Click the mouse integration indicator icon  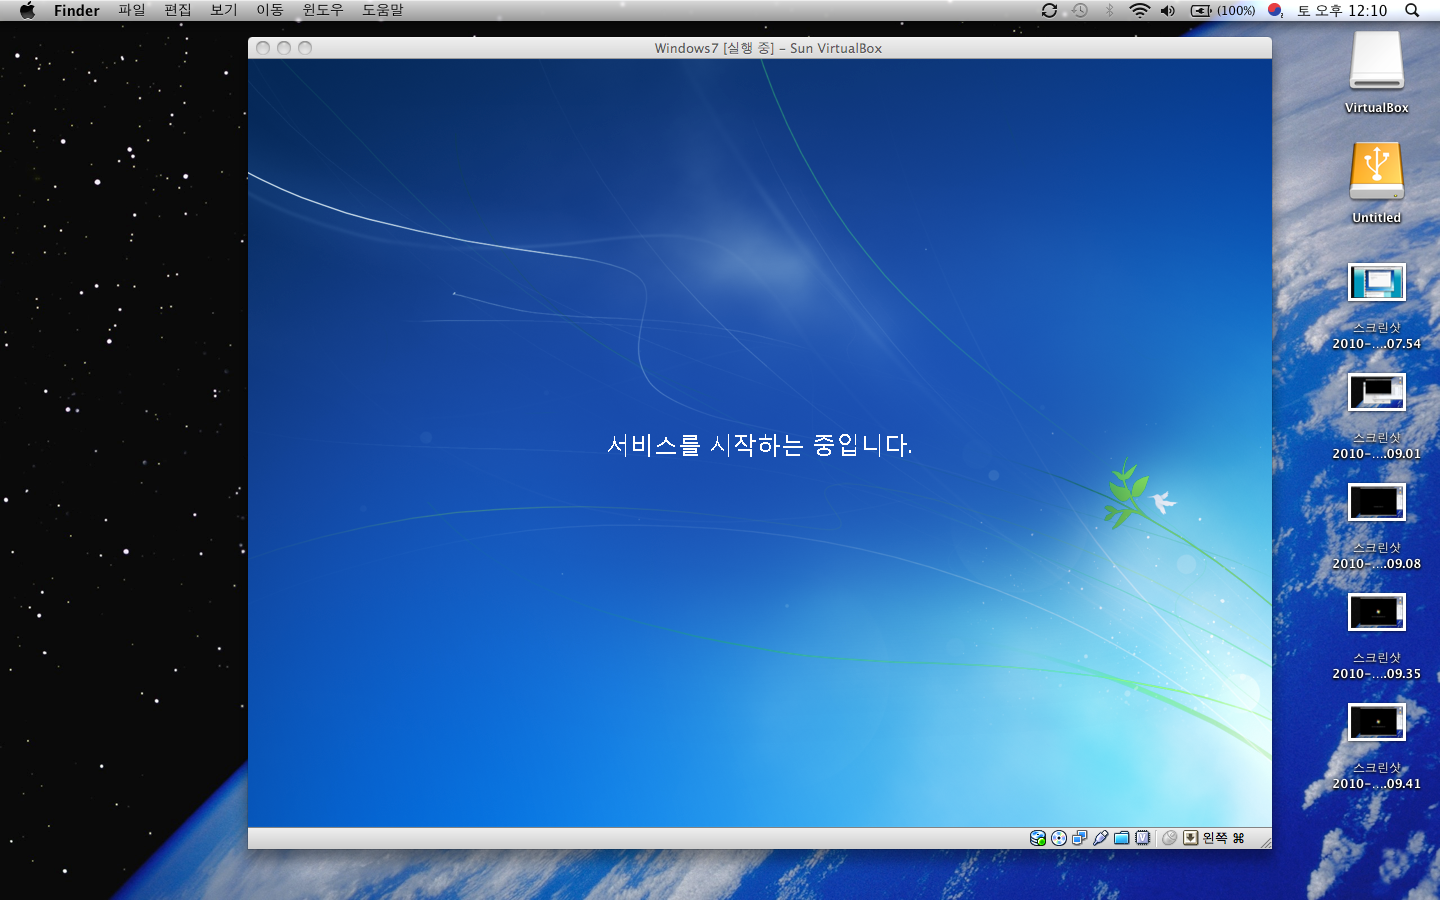pos(1169,838)
